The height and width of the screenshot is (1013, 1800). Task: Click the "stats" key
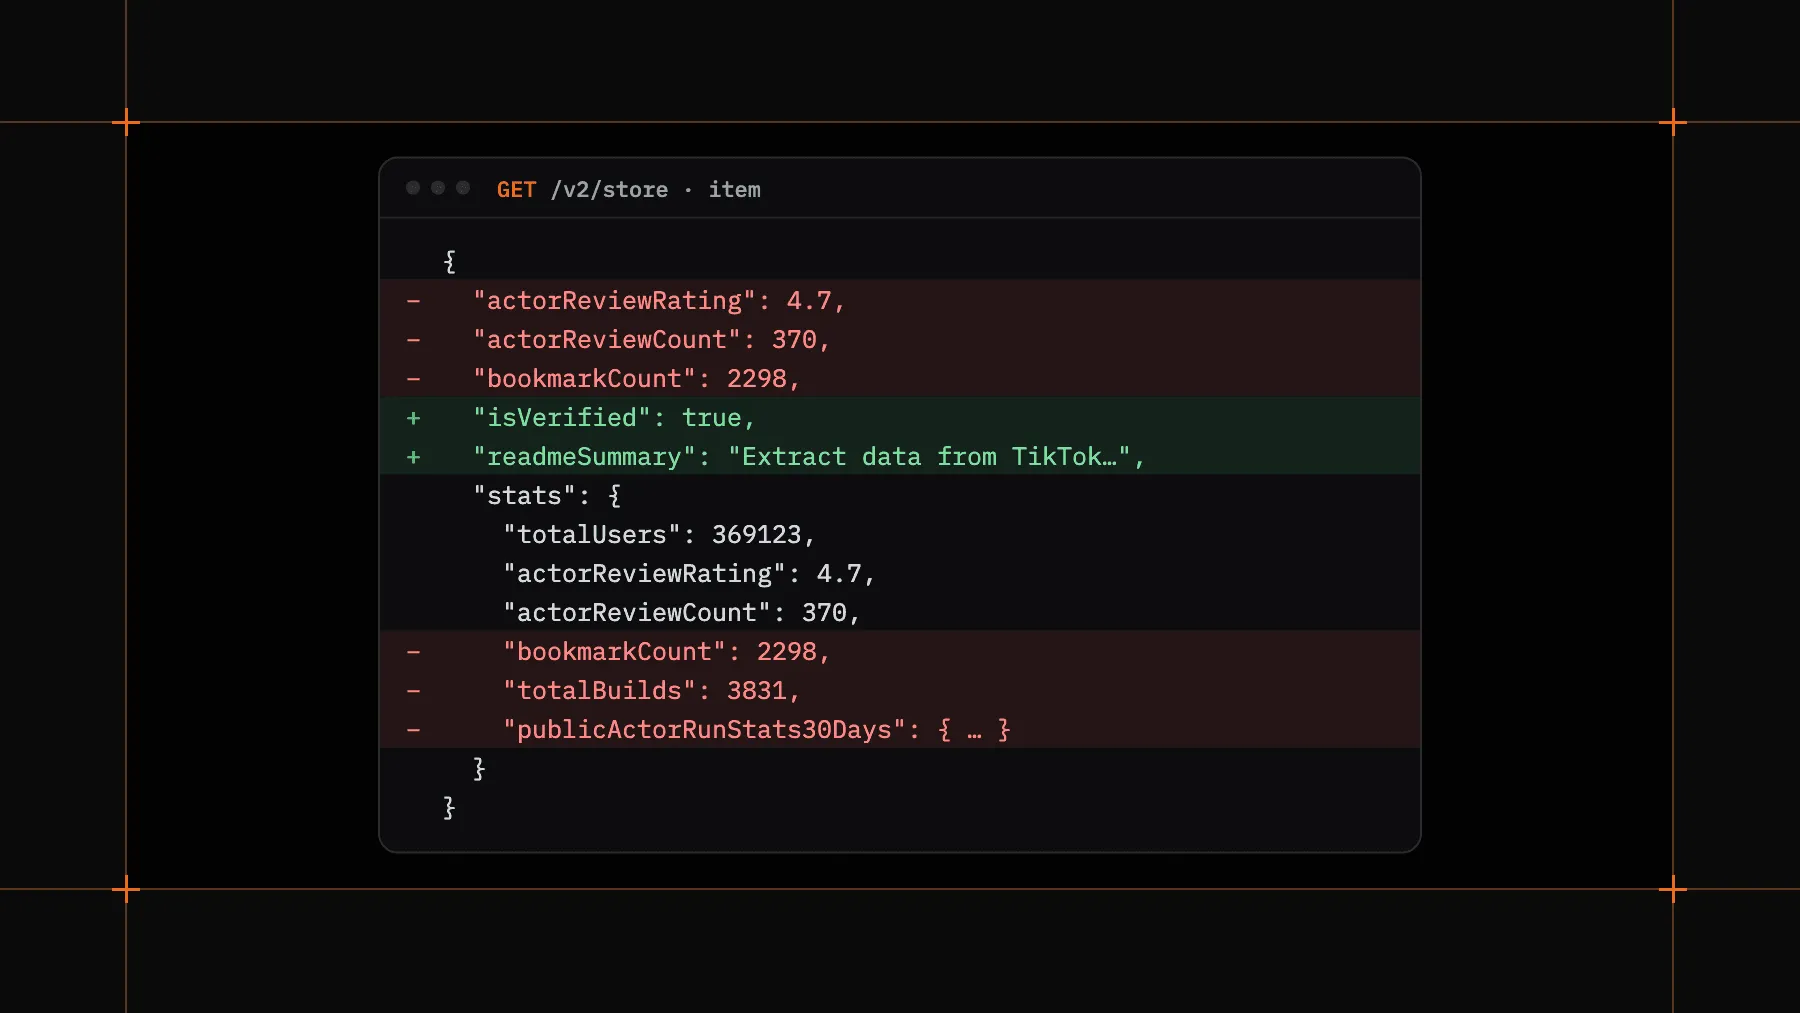[x=524, y=496]
